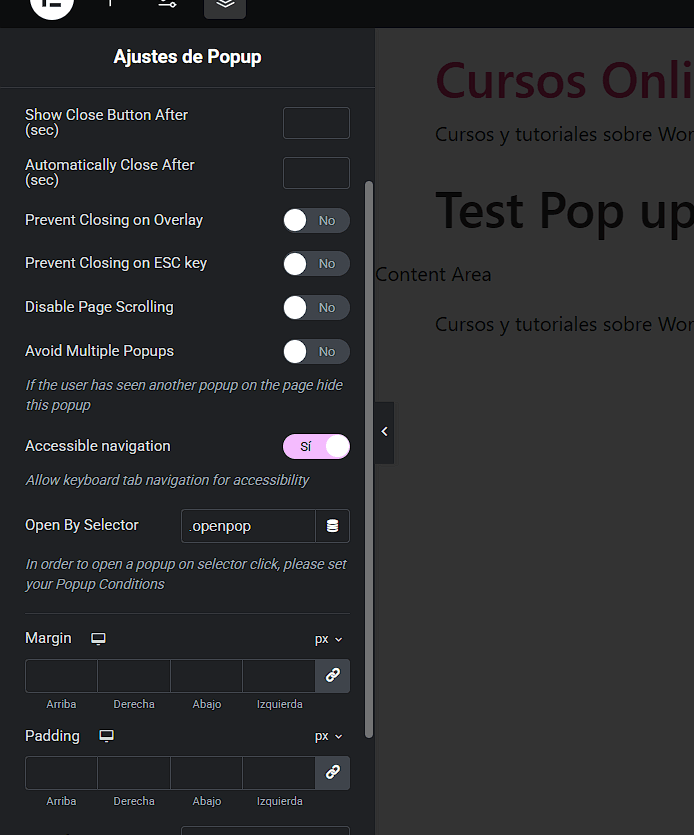Open the Margin px unit dropdown
Image resolution: width=694 pixels, height=835 pixels.
click(328, 639)
